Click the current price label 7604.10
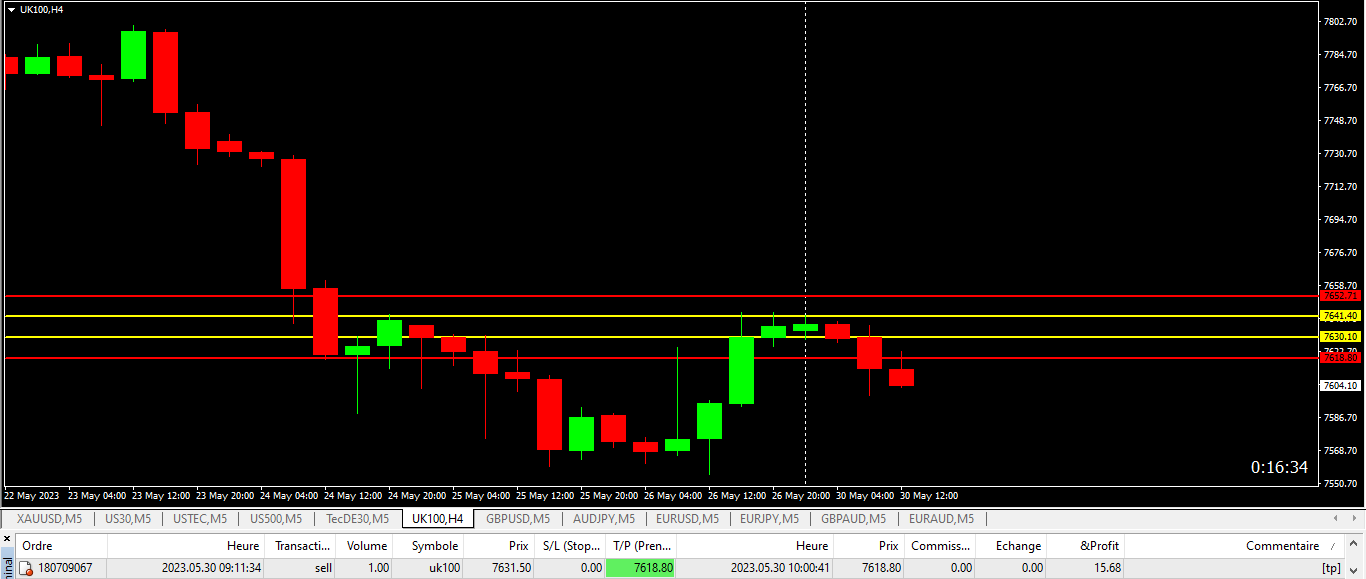The width and height of the screenshot is (1366, 579). pyautogui.click(x=1339, y=385)
